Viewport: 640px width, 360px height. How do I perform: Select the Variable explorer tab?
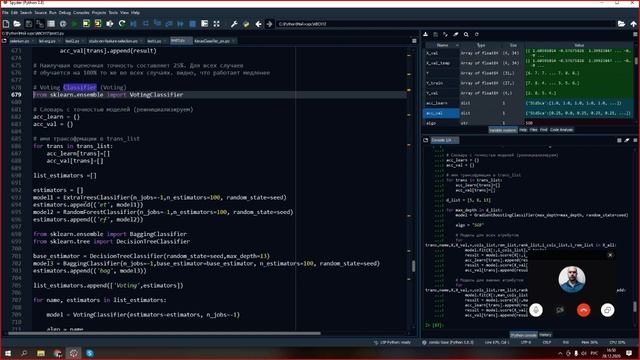pyautogui.click(x=502, y=130)
